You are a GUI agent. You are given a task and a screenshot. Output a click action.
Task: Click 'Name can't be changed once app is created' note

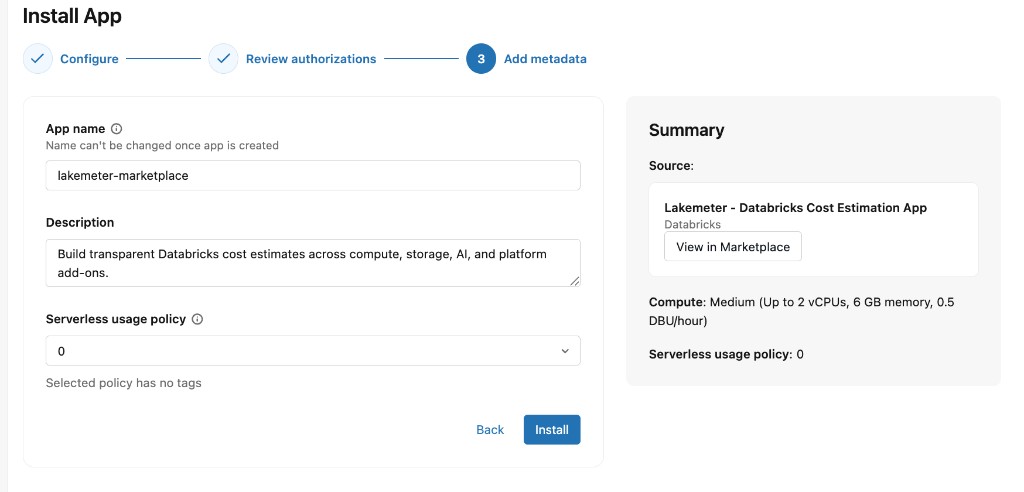tap(162, 145)
